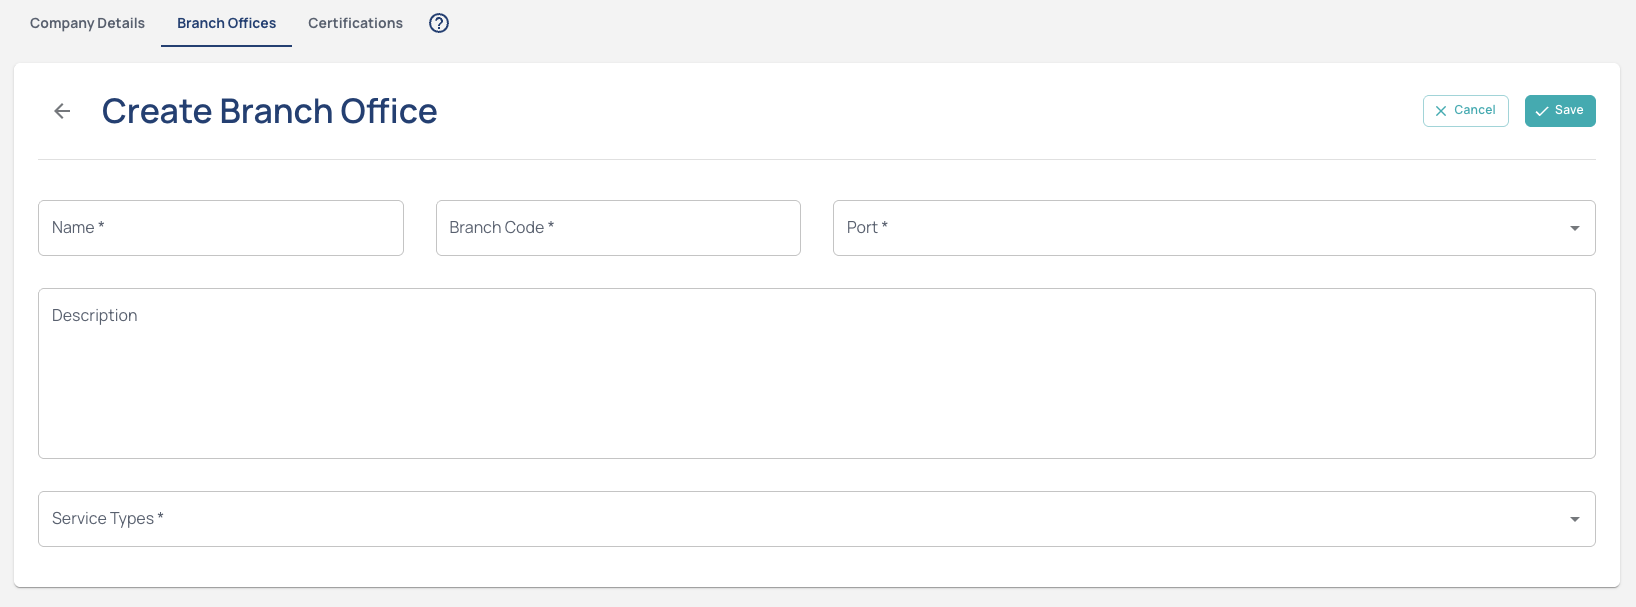
Task: Click the X icon in Cancel button
Action: click(1441, 111)
